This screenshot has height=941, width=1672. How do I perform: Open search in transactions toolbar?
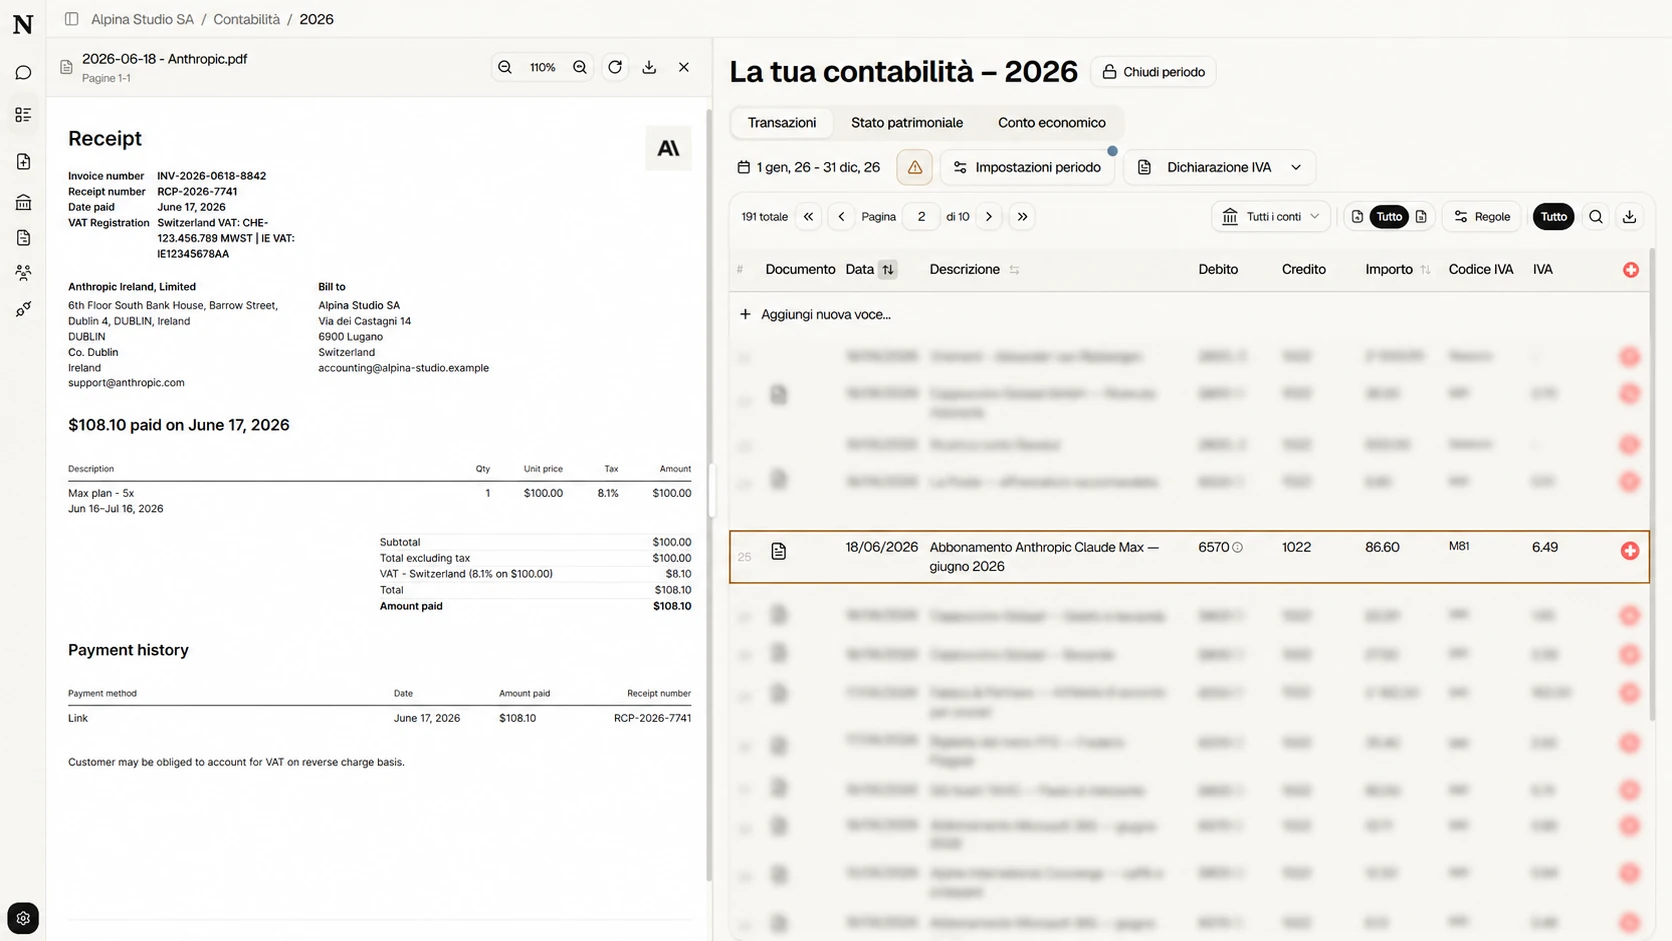tap(1596, 216)
